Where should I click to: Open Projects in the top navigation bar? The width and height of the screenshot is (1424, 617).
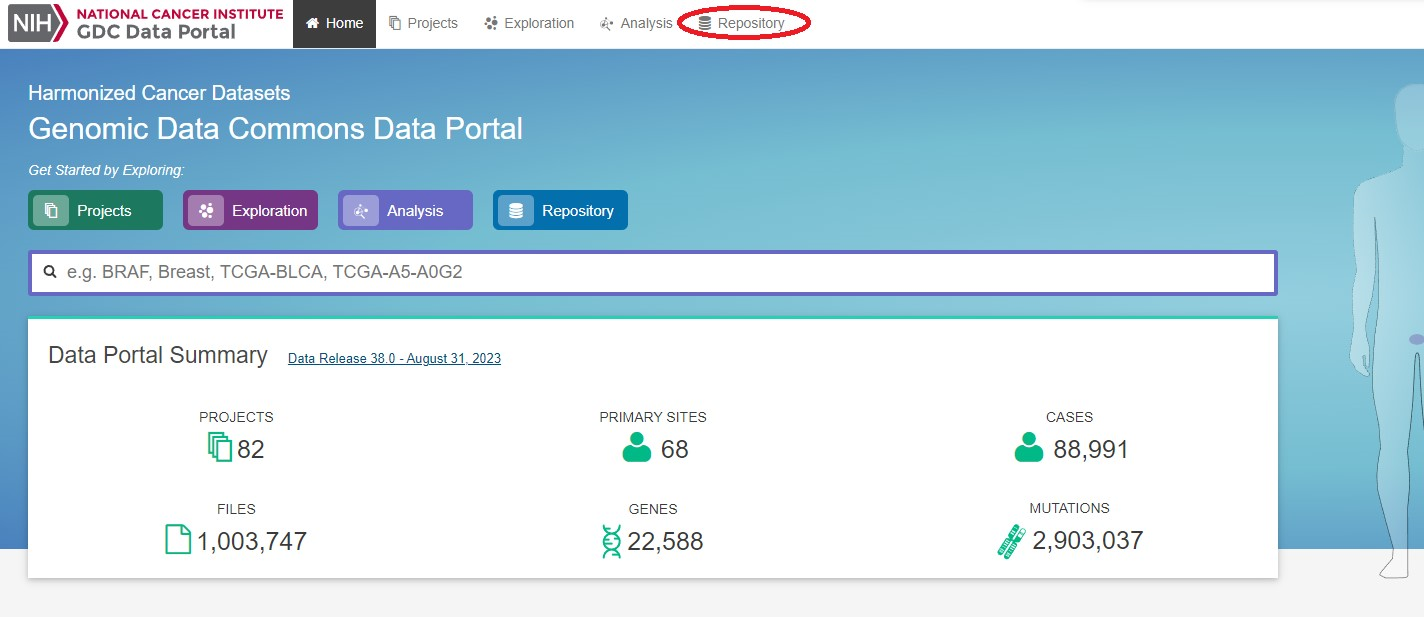423,23
